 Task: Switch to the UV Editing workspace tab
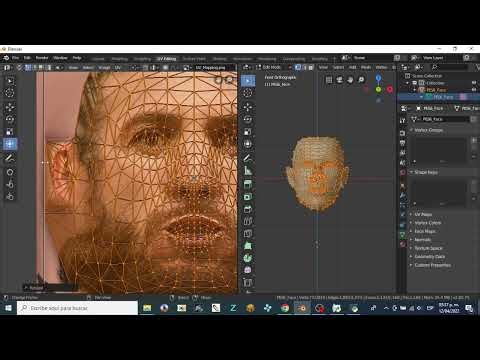[167, 59]
